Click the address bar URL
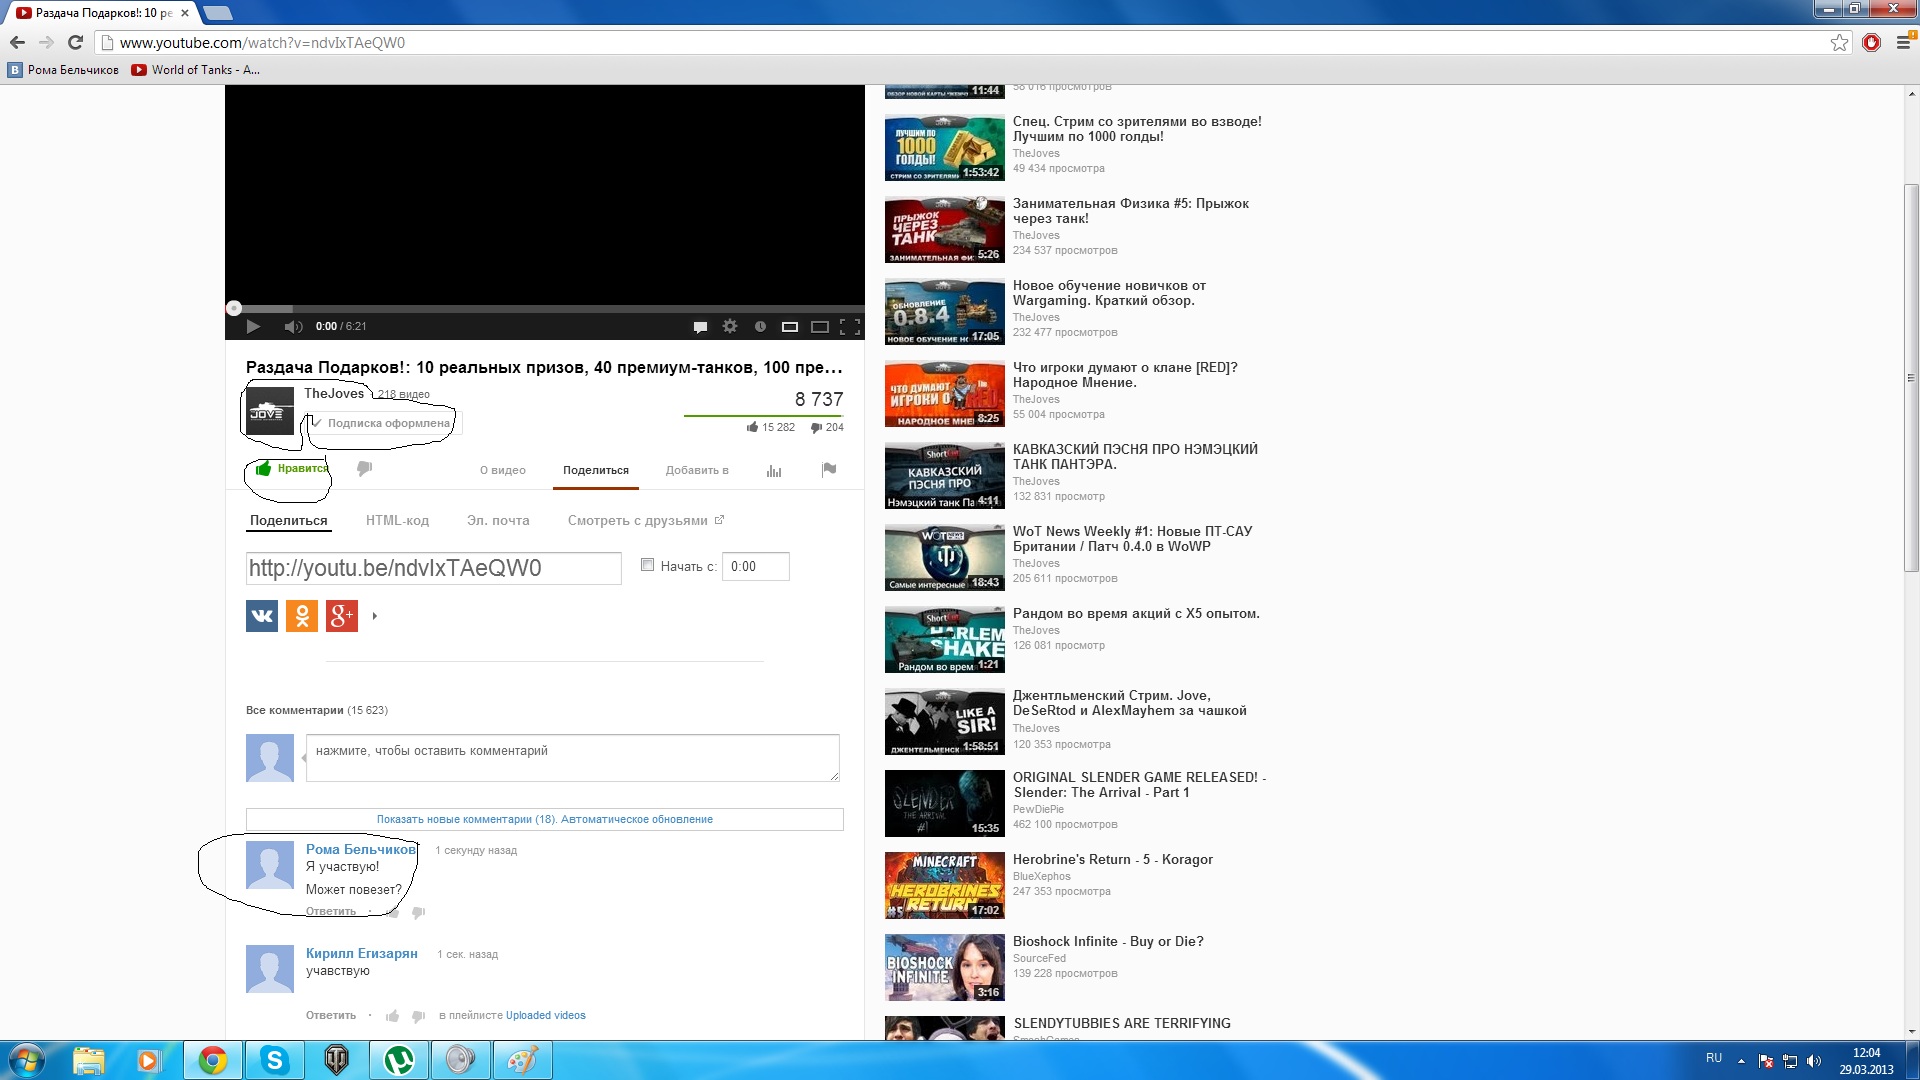Image resolution: width=1920 pixels, height=1080 pixels. coord(262,42)
